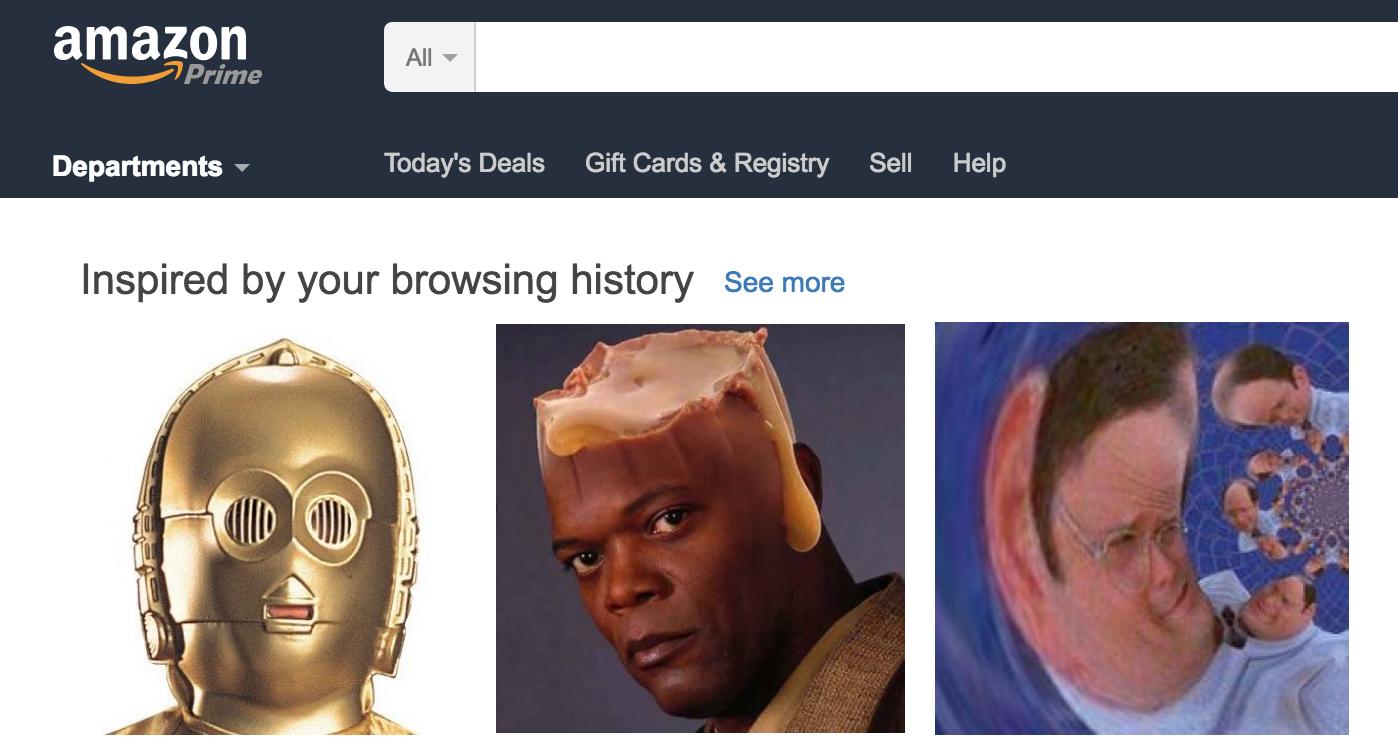Open the All search category dropdown
Viewport: 1398px width, 754px height.
click(430, 57)
